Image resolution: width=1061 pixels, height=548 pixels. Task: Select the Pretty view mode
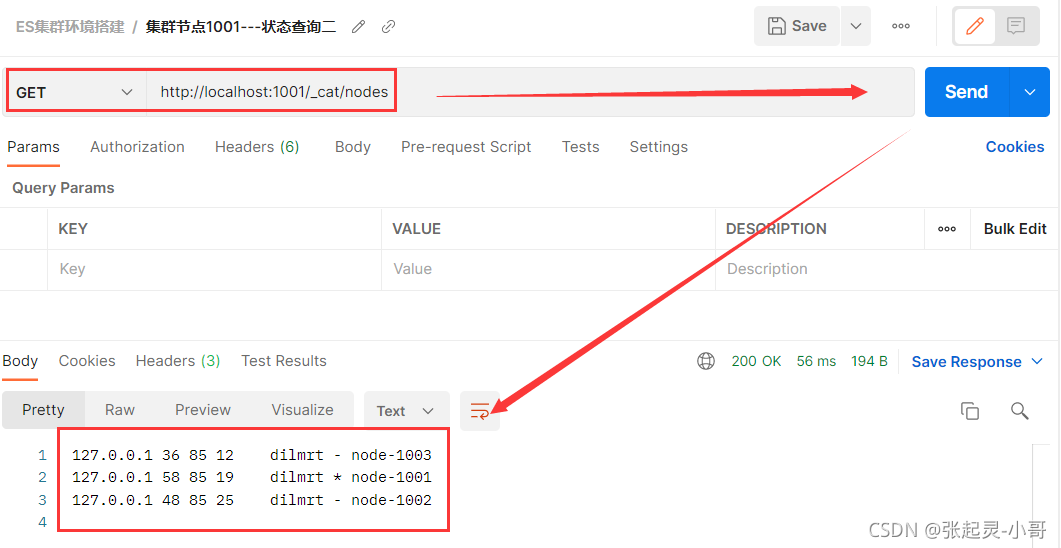click(x=43, y=410)
